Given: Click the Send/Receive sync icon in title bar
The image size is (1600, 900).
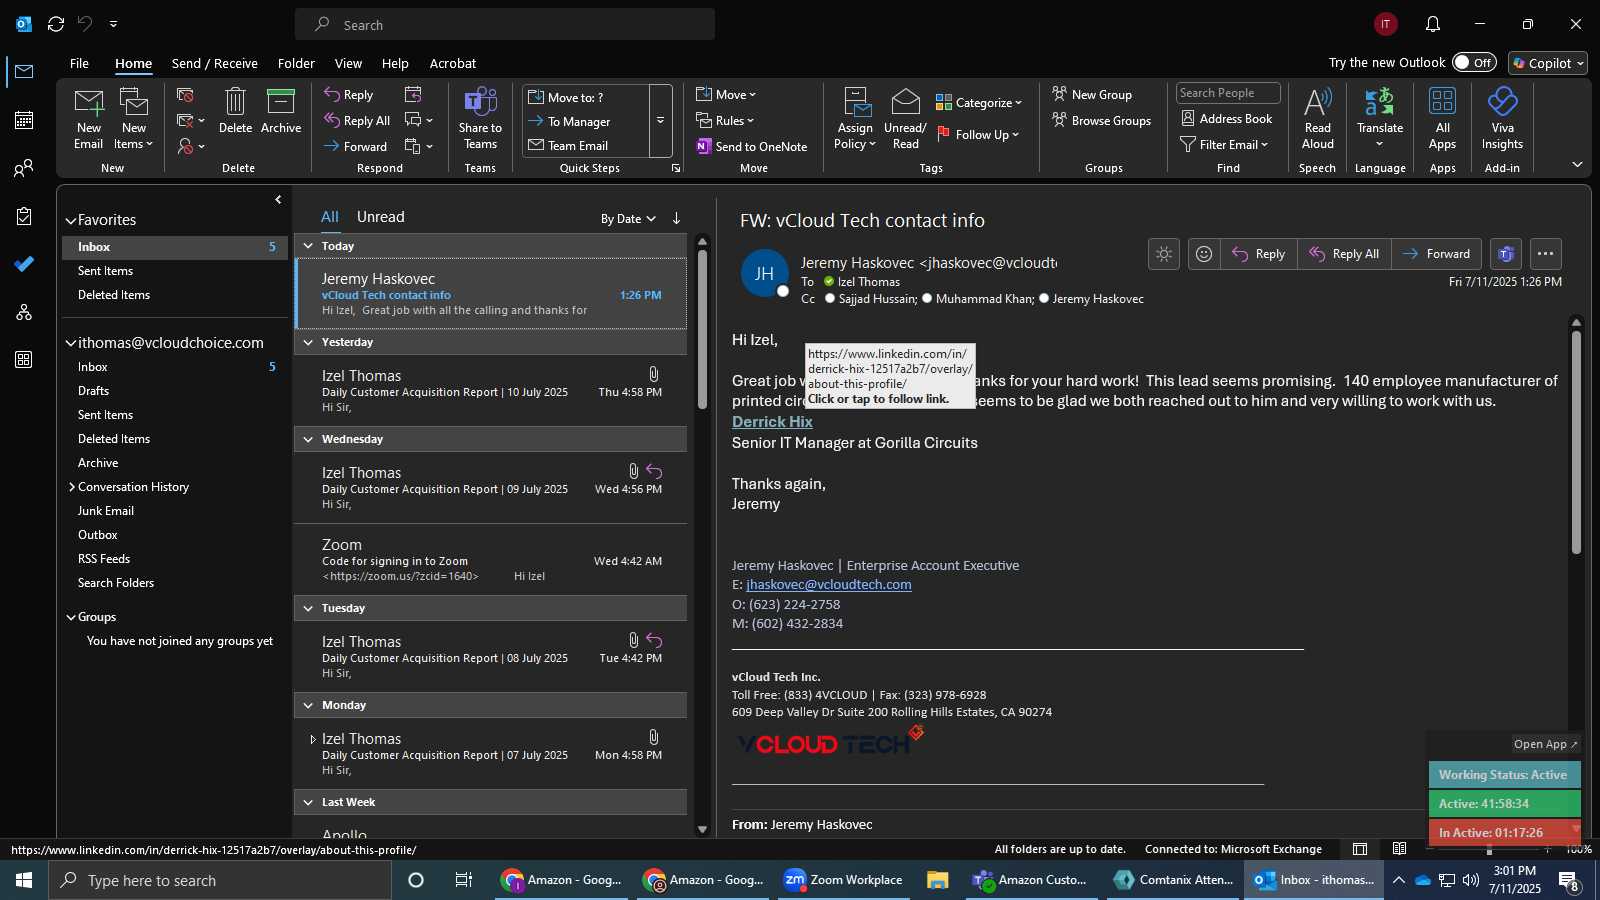Looking at the screenshot, I should [x=56, y=24].
